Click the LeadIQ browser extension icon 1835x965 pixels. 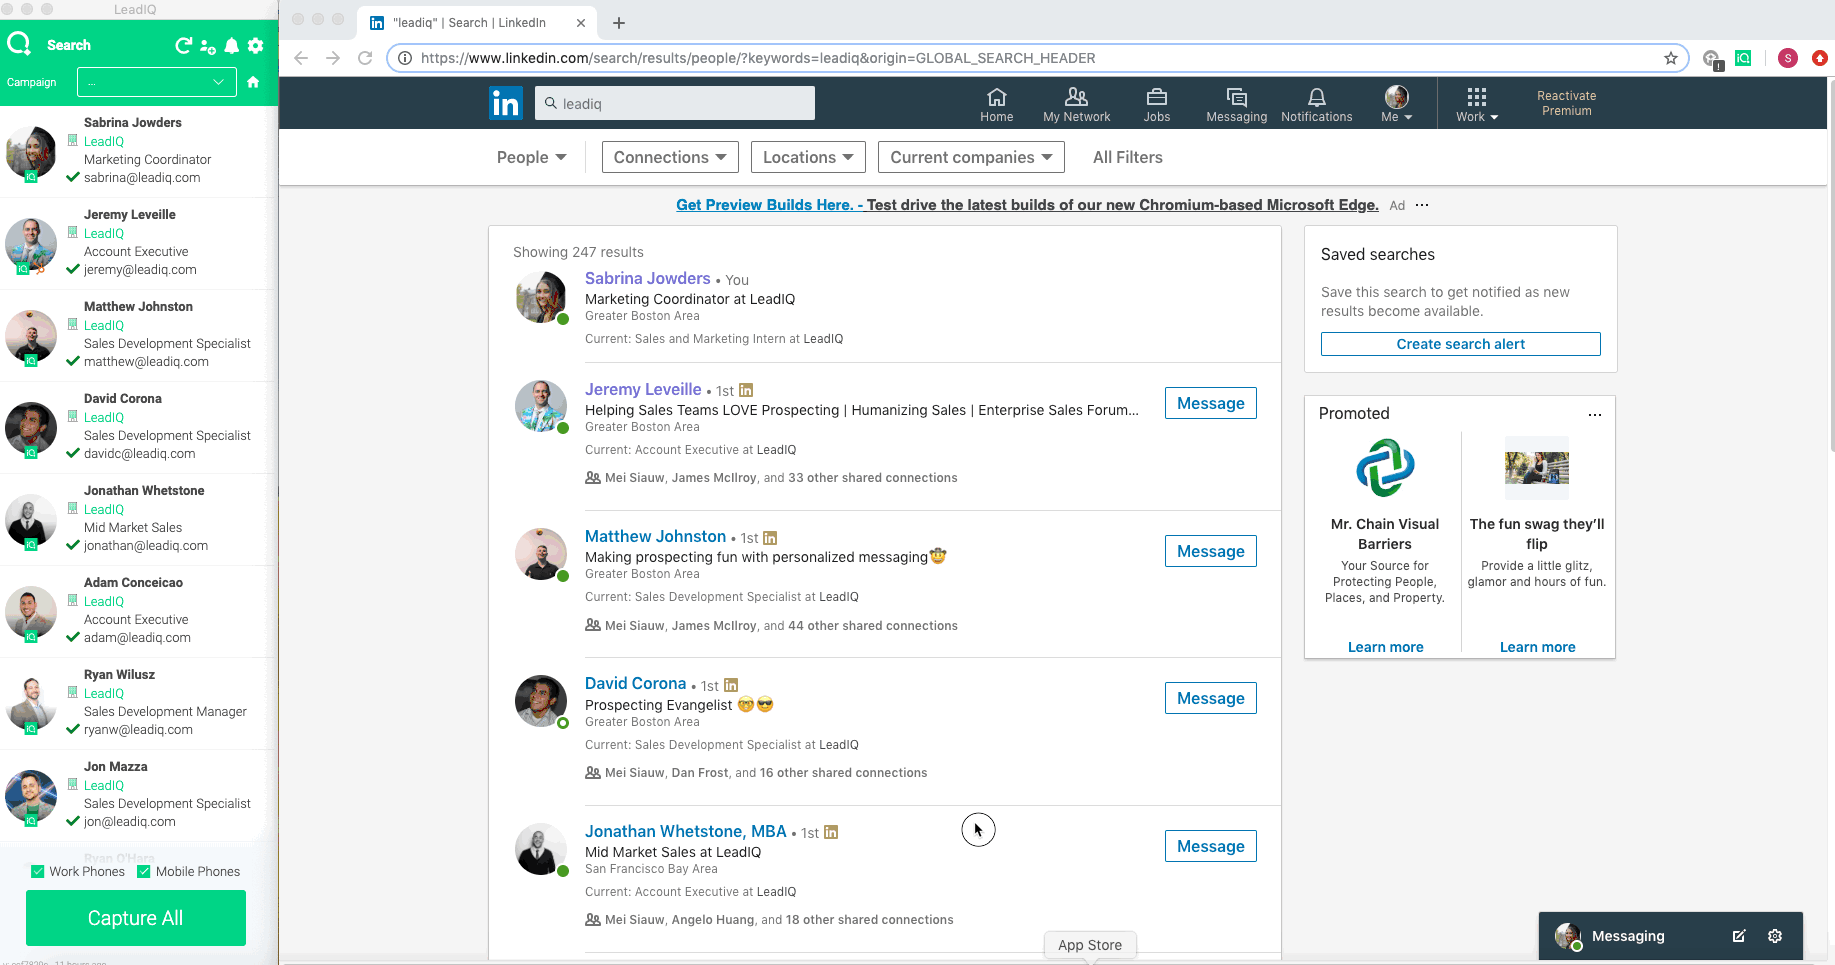coord(1743,58)
